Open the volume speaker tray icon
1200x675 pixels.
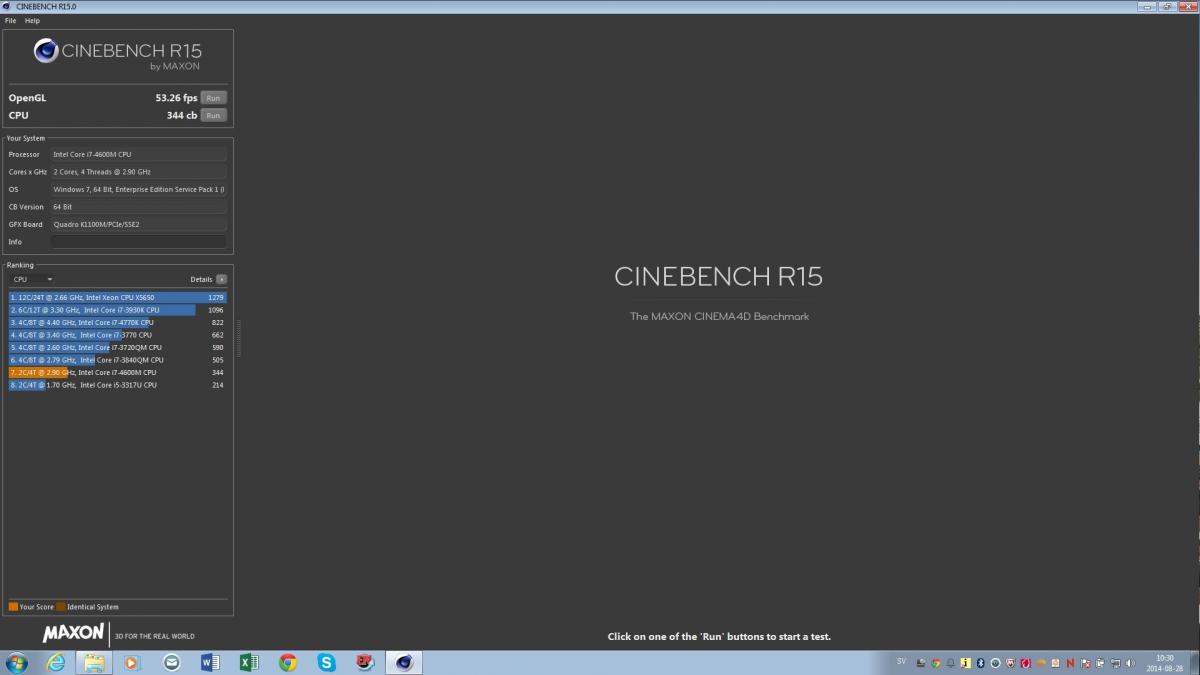click(x=1130, y=663)
